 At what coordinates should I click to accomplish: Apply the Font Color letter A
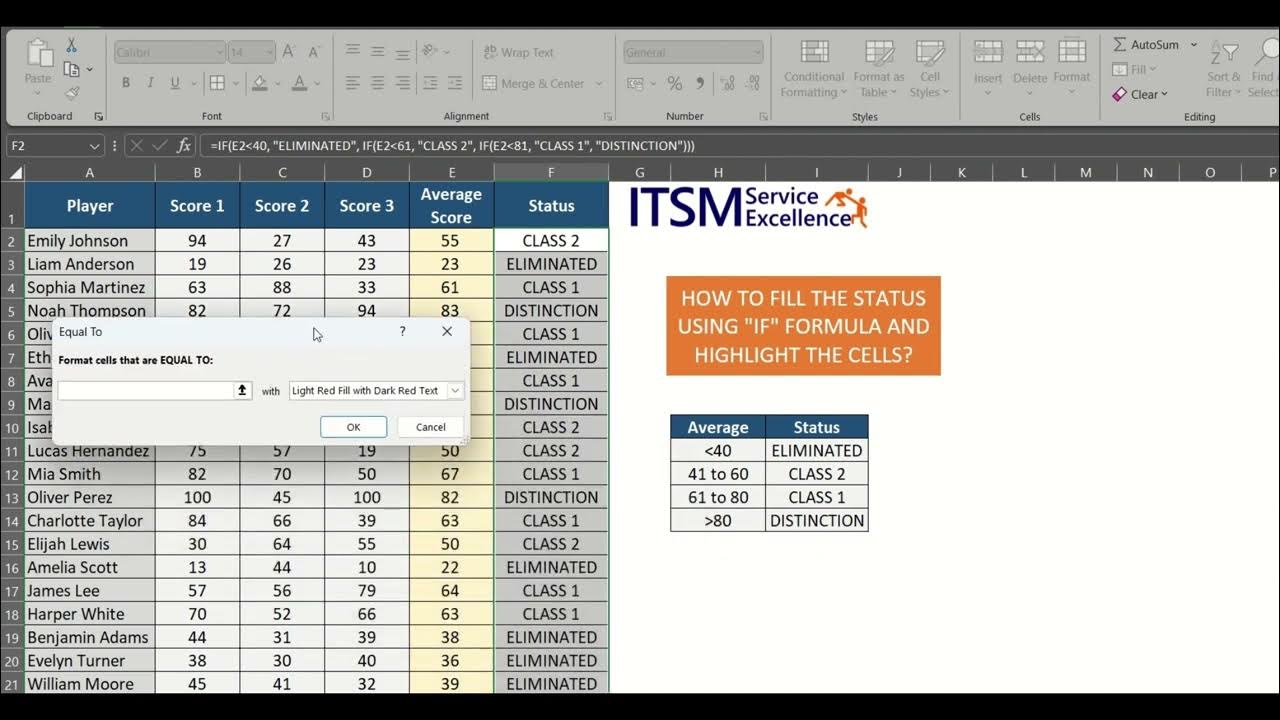click(299, 83)
